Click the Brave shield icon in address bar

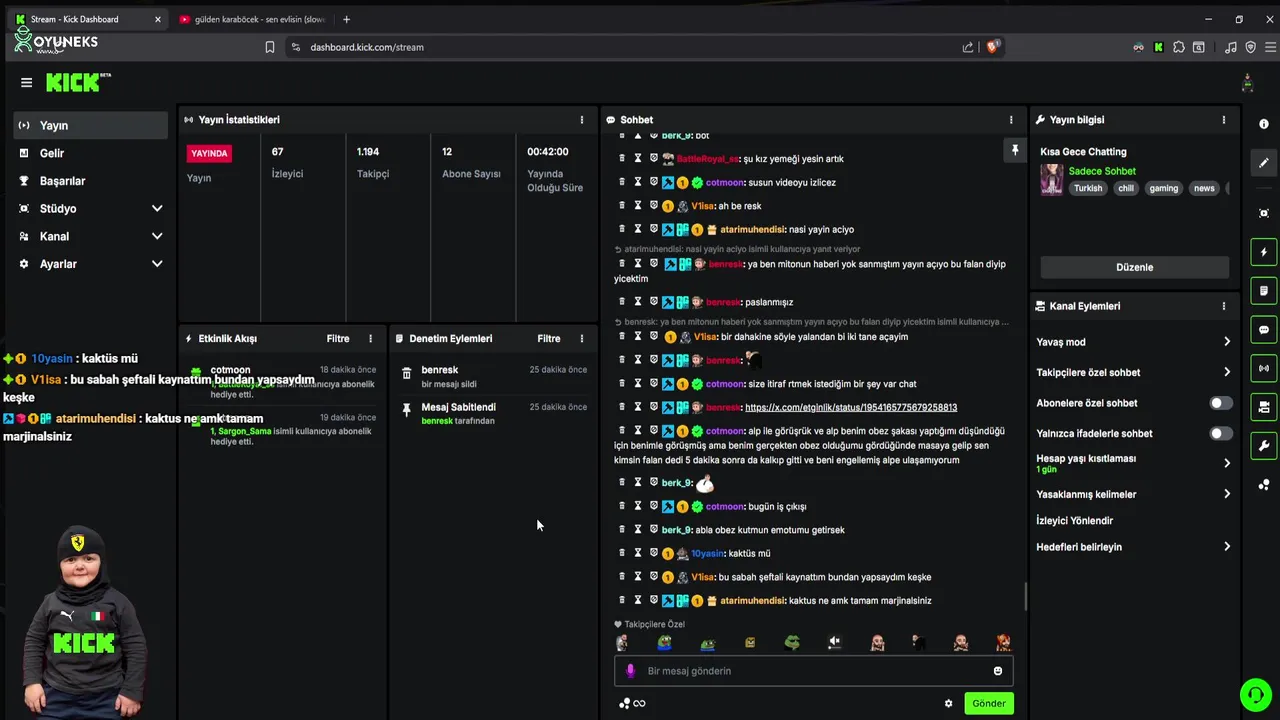tap(993, 46)
